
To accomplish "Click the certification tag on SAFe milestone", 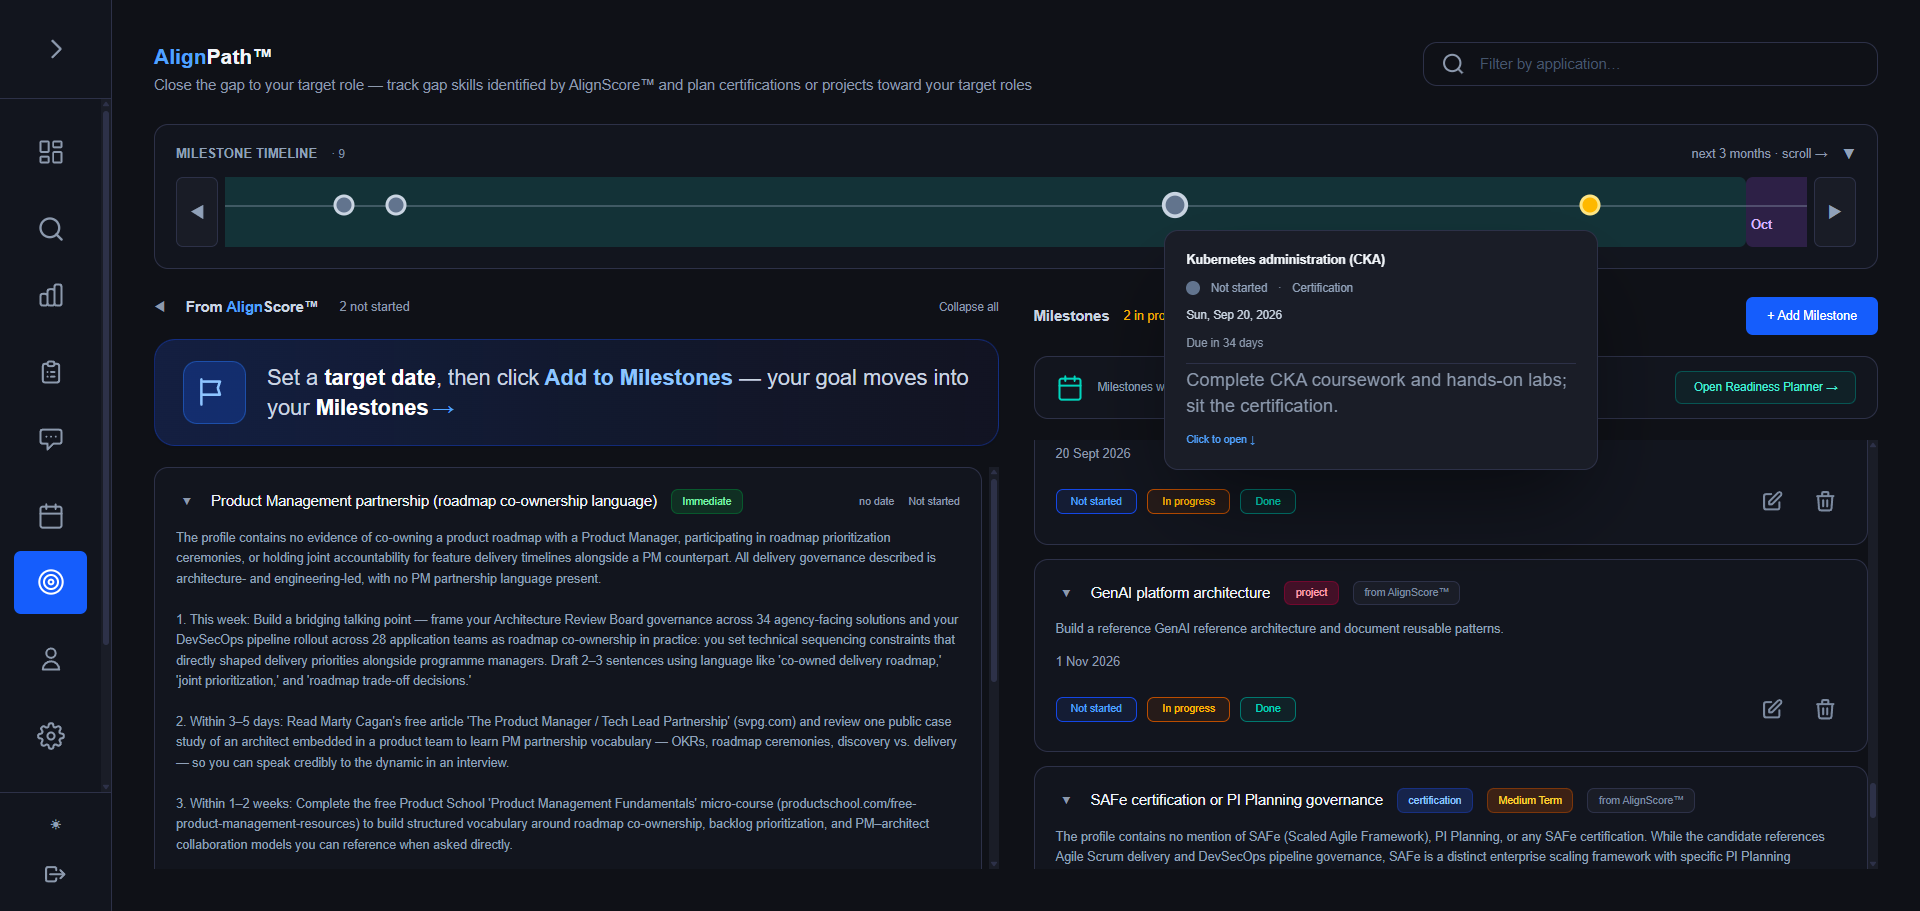I will click(1434, 800).
